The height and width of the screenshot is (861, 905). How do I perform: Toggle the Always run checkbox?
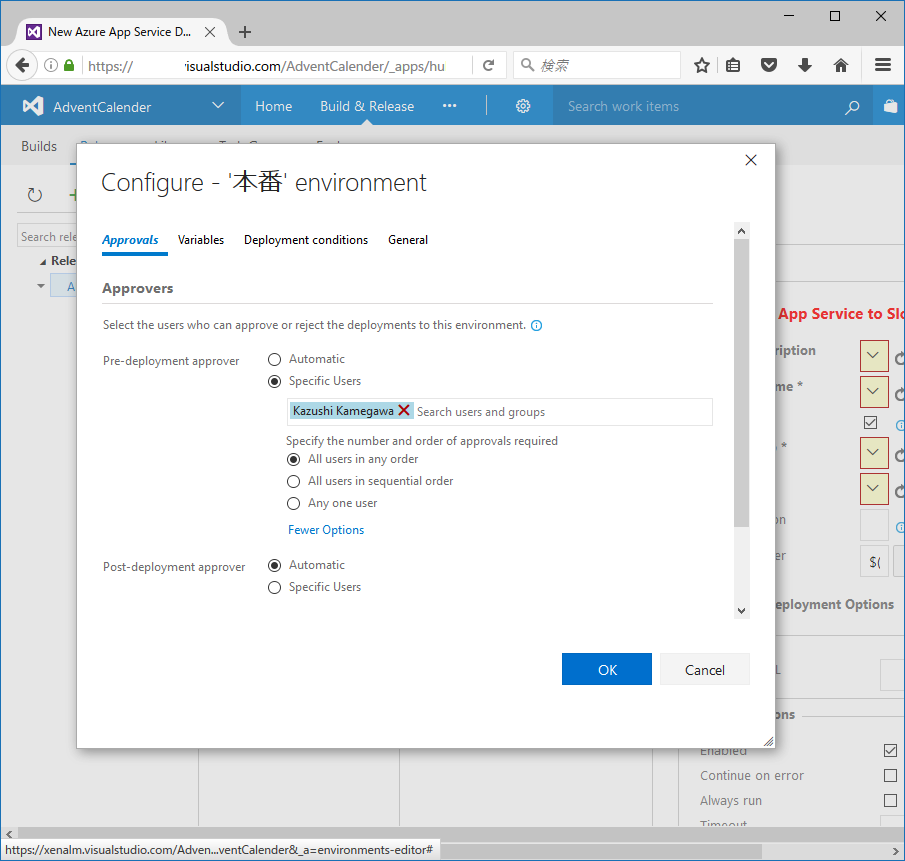890,800
